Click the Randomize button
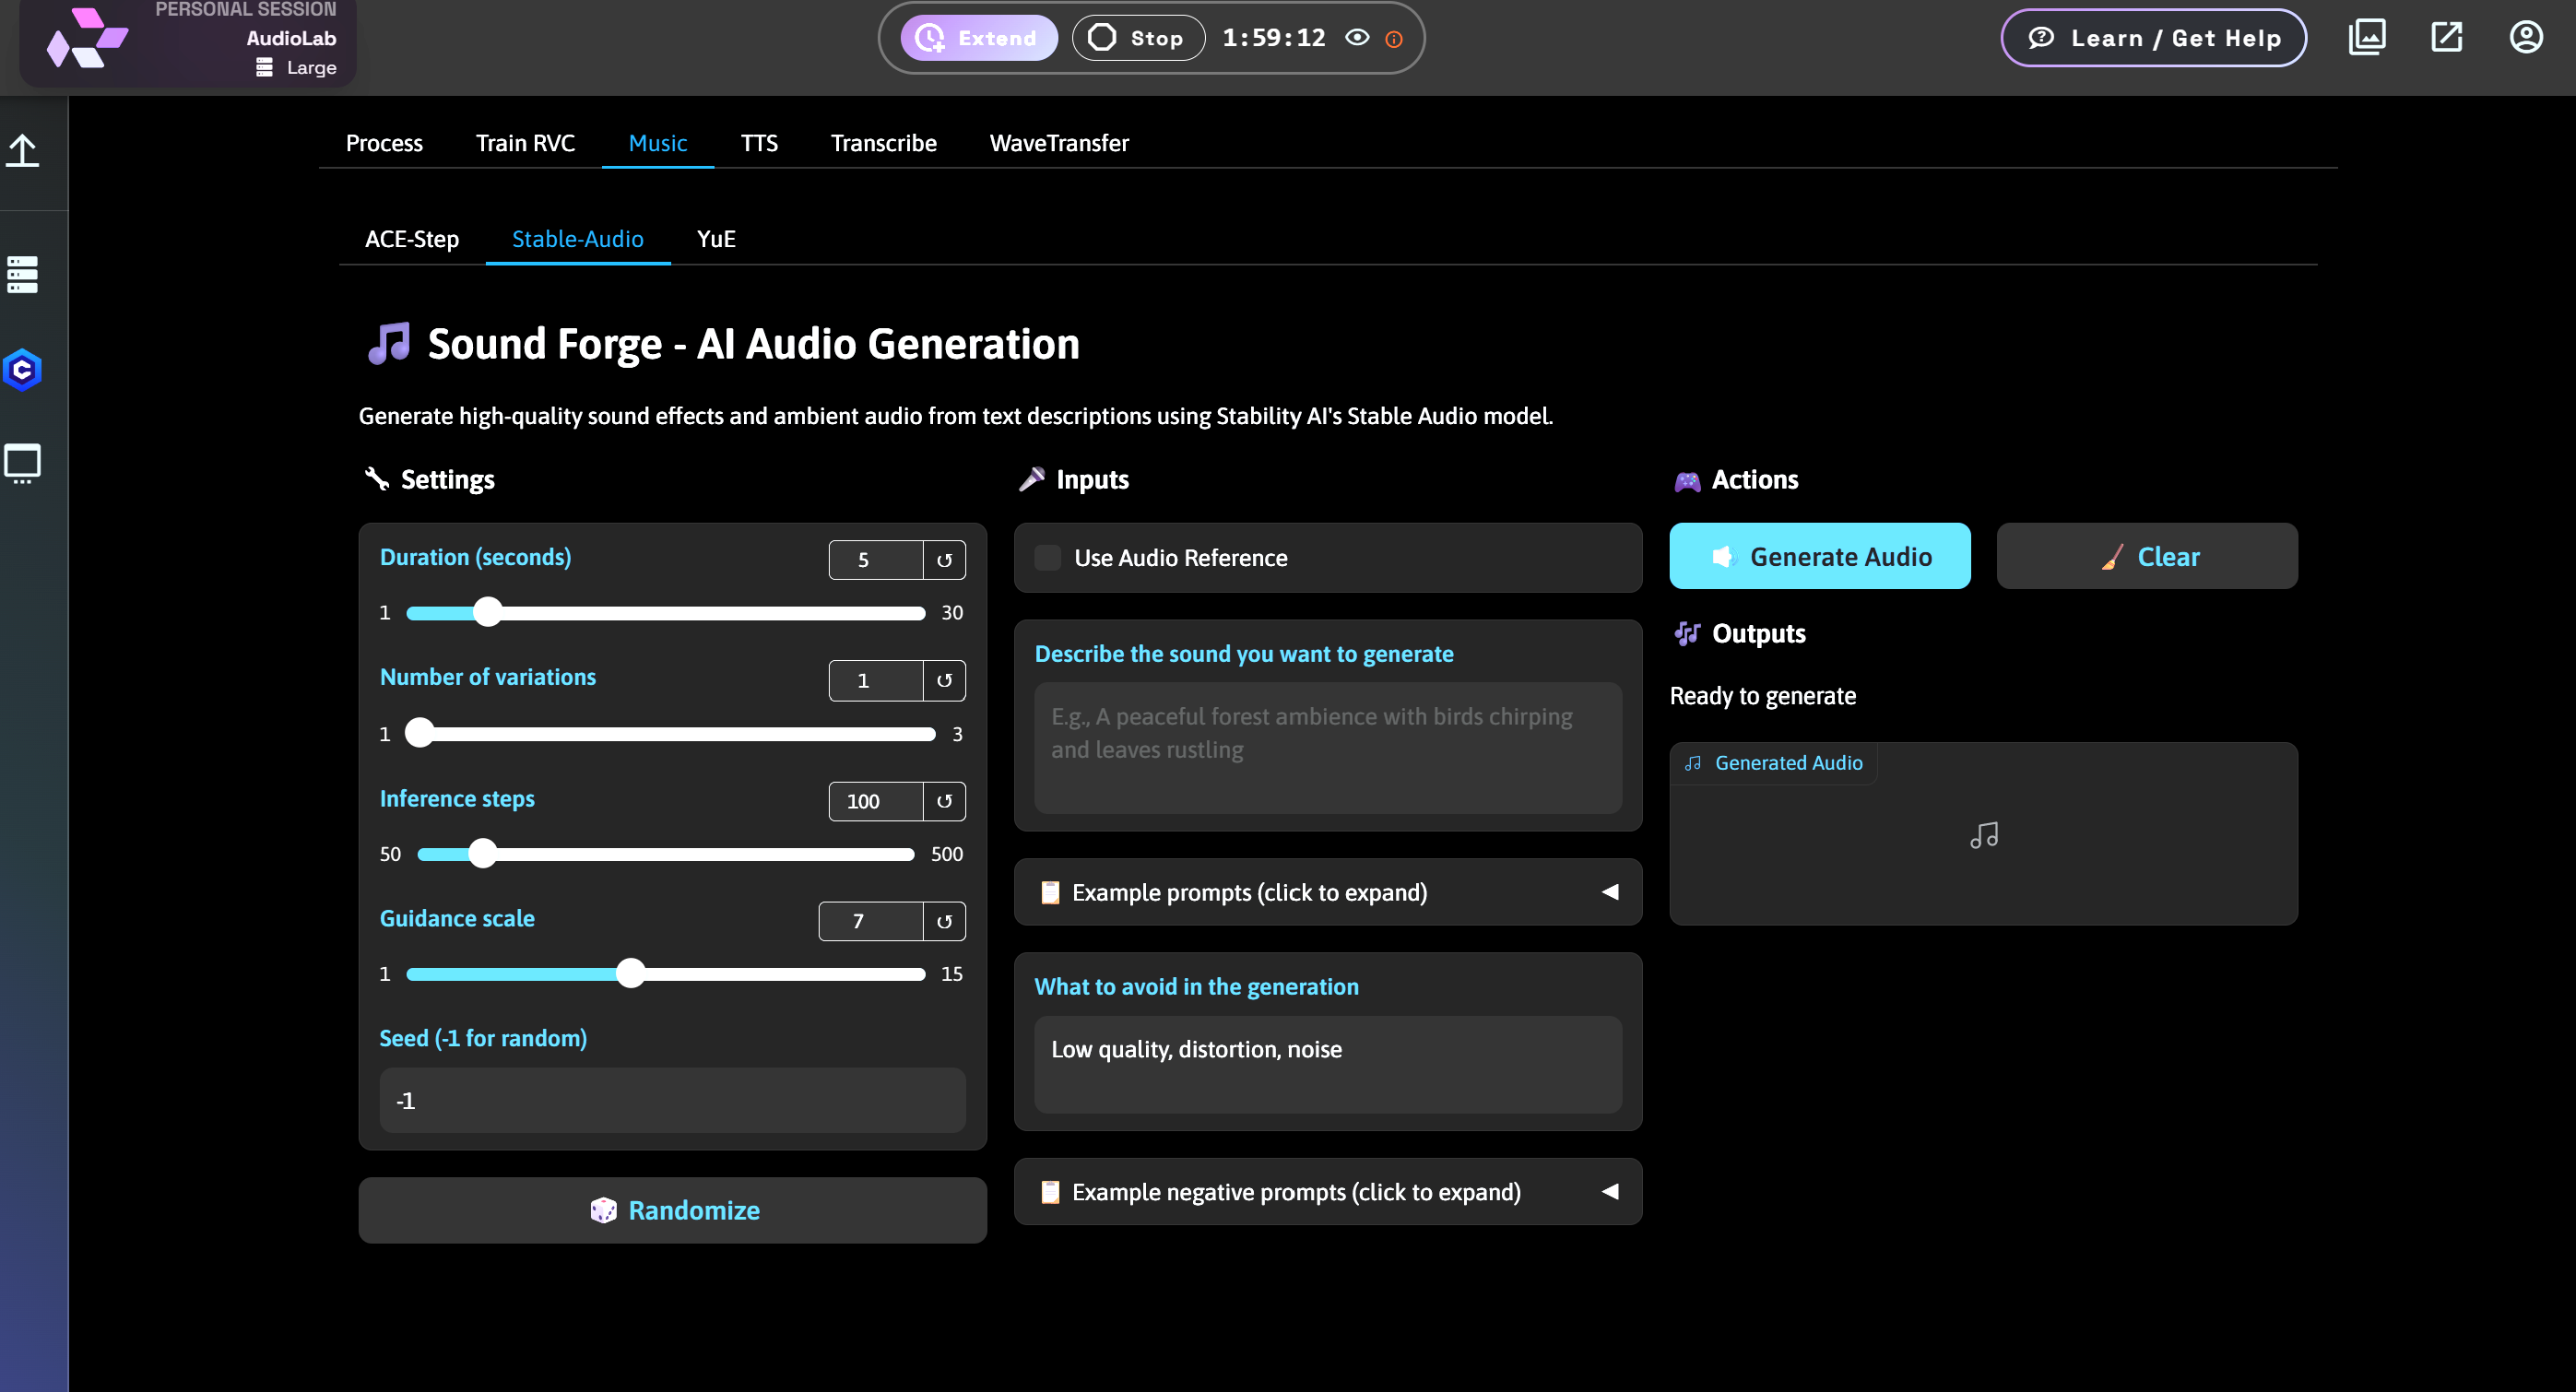The image size is (2576, 1392). click(673, 1210)
